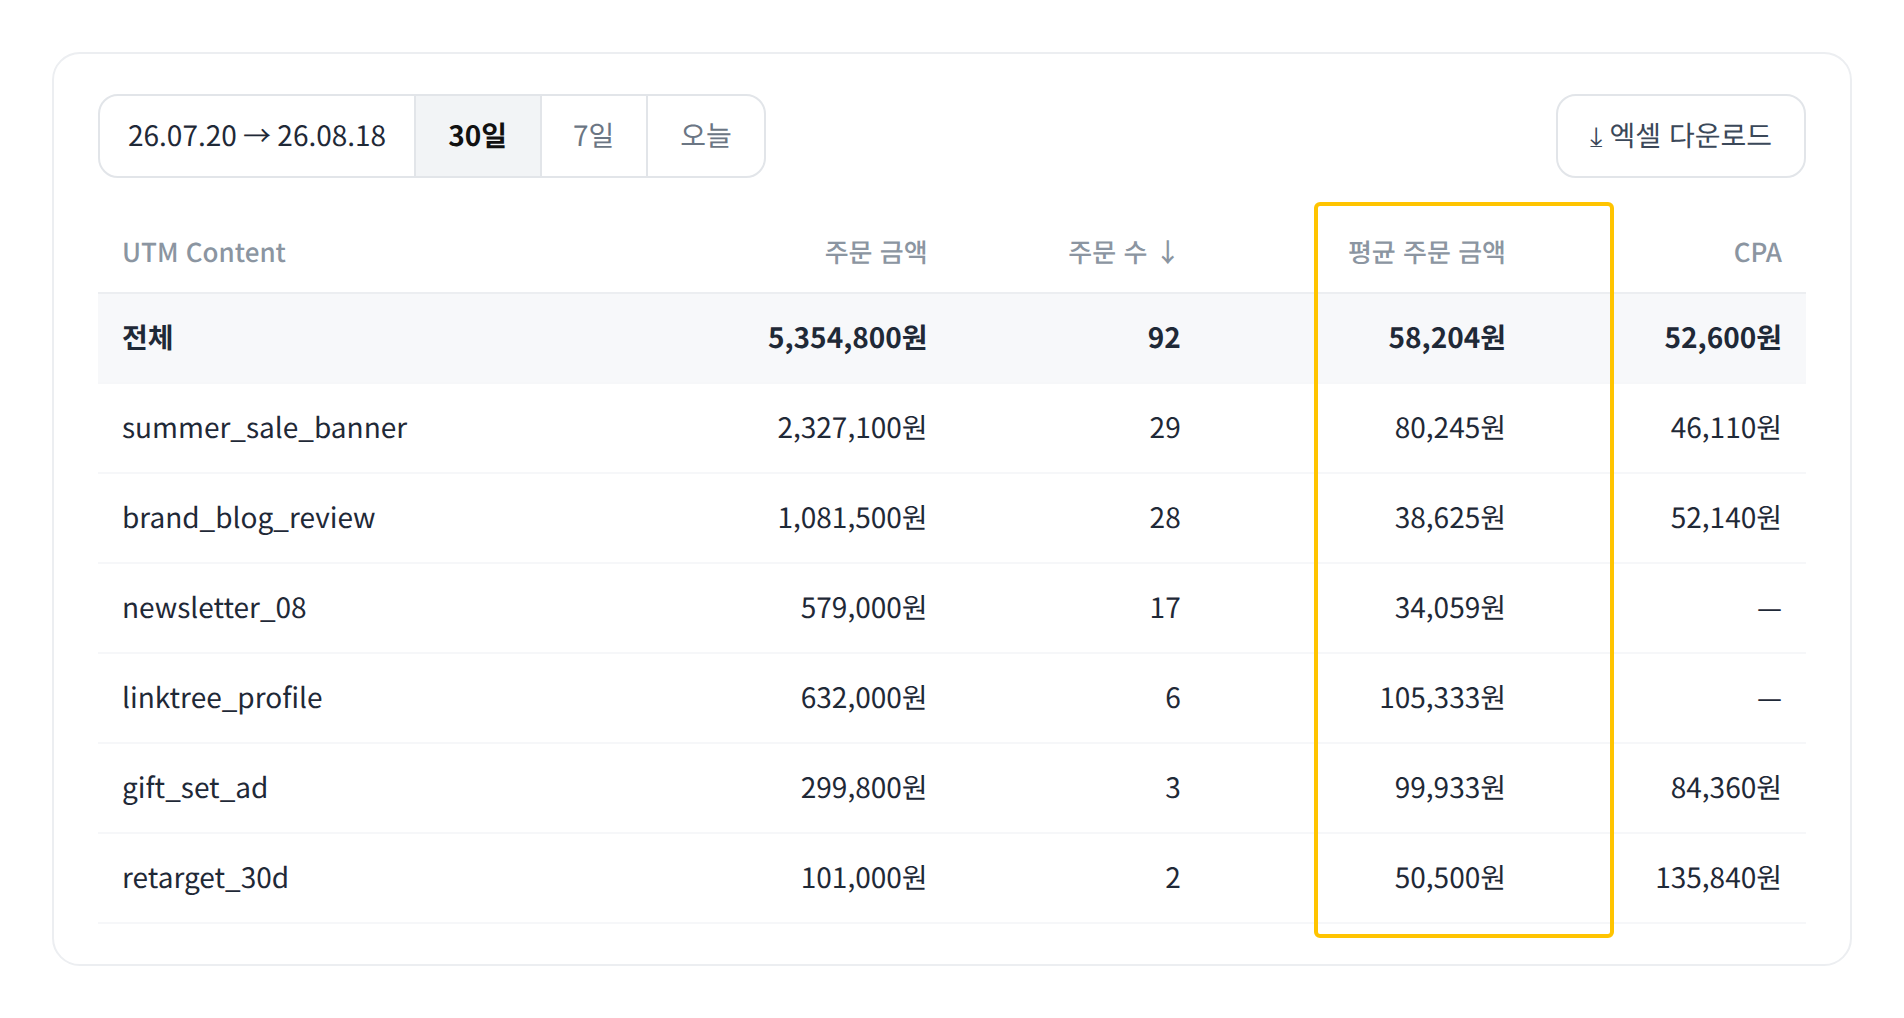
Task: Click the brand_blog_review row name
Action: pos(249,519)
